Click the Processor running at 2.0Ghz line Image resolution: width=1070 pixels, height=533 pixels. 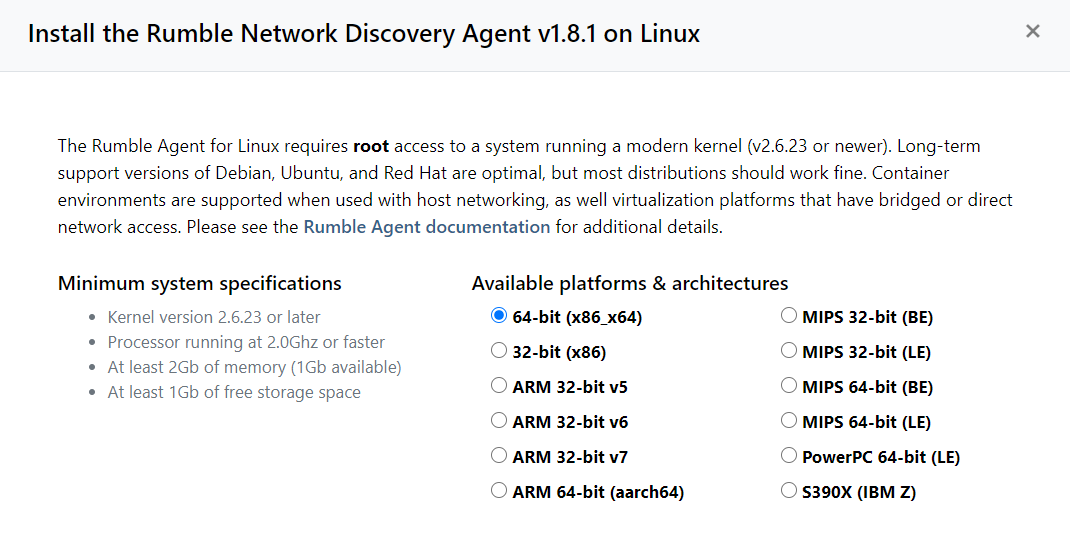tap(246, 343)
